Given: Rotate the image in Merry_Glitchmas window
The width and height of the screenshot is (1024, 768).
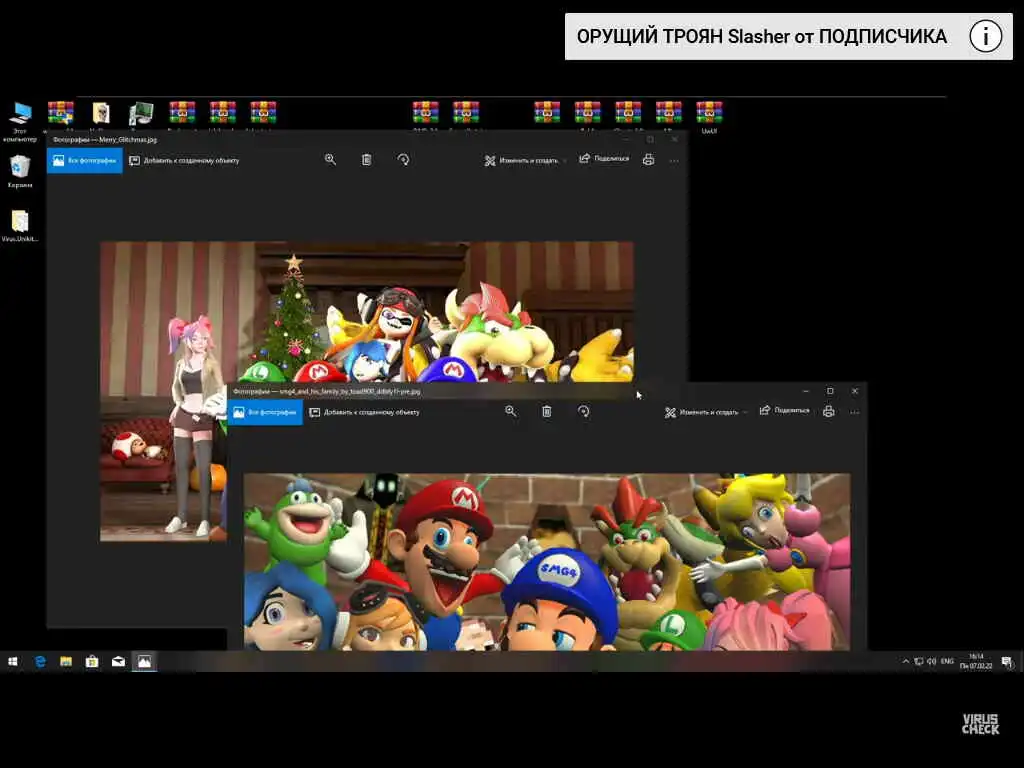Looking at the screenshot, I should point(403,159).
